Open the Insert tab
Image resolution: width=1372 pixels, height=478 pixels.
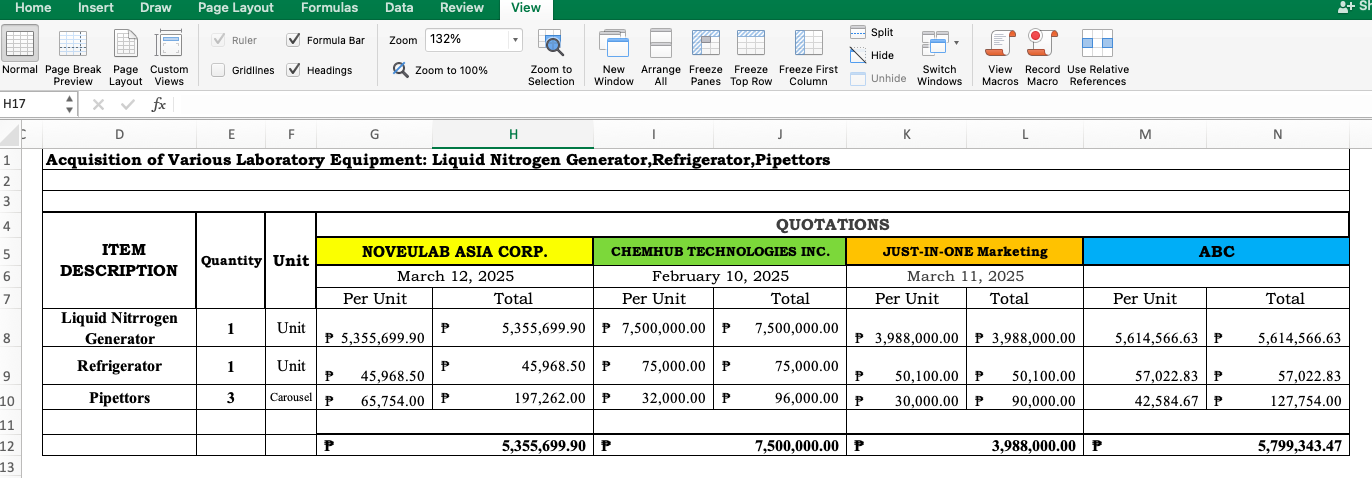coord(95,7)
